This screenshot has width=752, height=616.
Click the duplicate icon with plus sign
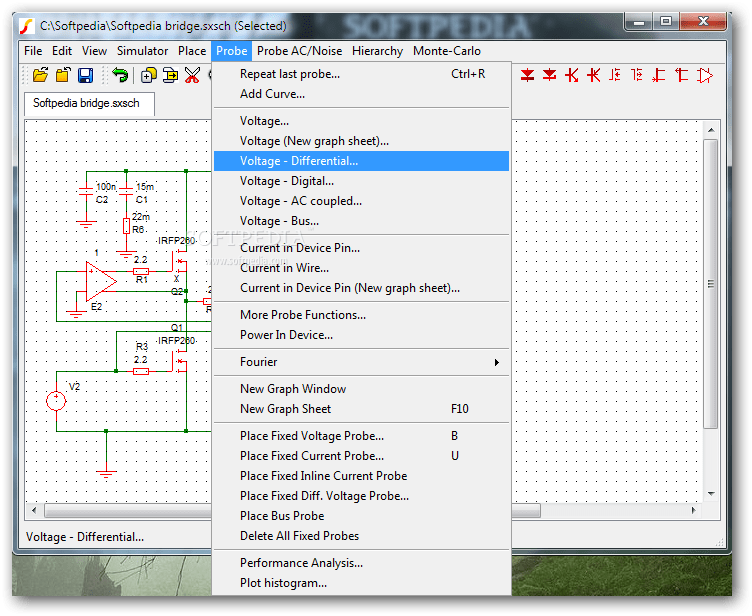[x=149, y=75]
